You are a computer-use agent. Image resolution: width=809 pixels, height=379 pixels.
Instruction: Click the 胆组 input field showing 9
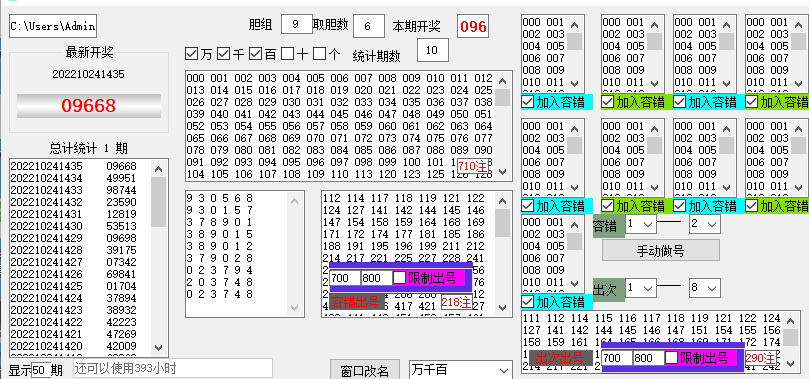(297, 24)
